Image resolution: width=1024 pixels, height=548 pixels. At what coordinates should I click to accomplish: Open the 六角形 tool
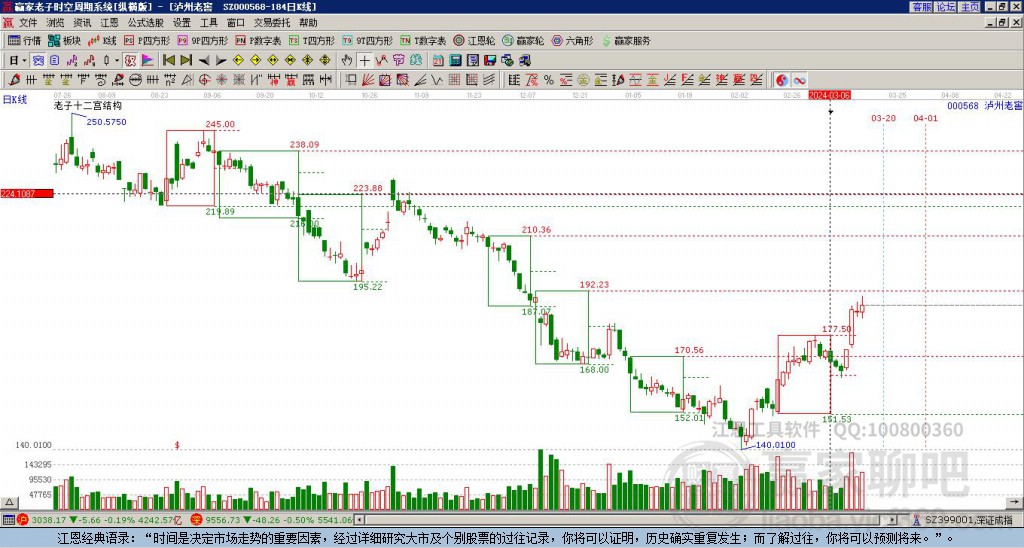pos(572,40)
